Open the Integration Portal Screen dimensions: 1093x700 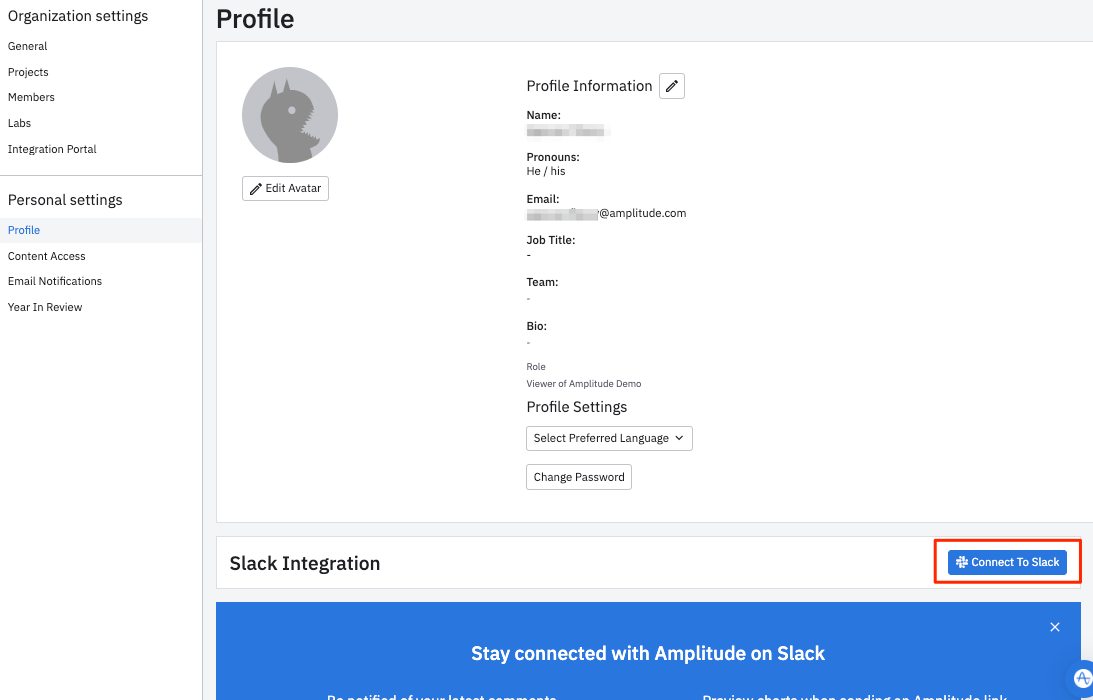tap(52, 149)
